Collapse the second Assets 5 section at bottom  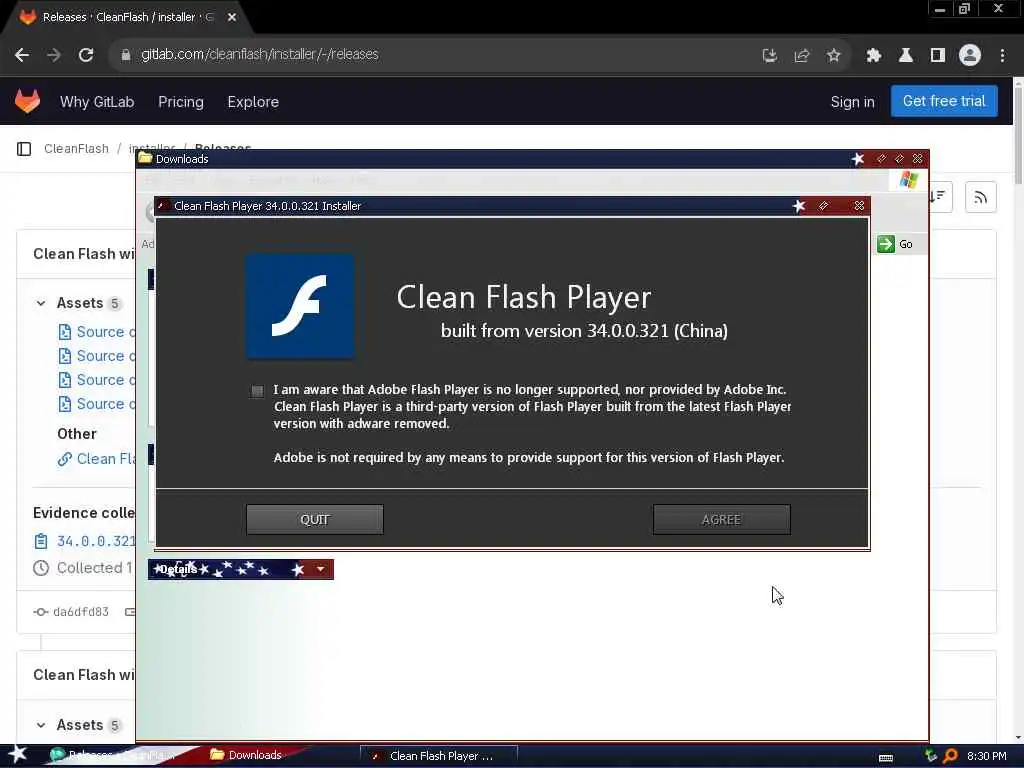[40, 725]
